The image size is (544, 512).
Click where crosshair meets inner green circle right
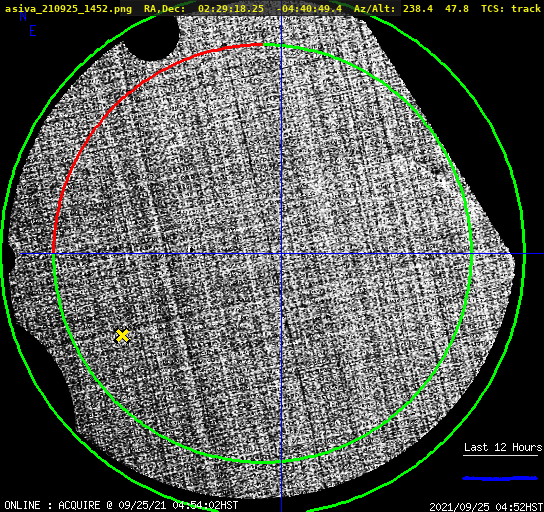472,254
